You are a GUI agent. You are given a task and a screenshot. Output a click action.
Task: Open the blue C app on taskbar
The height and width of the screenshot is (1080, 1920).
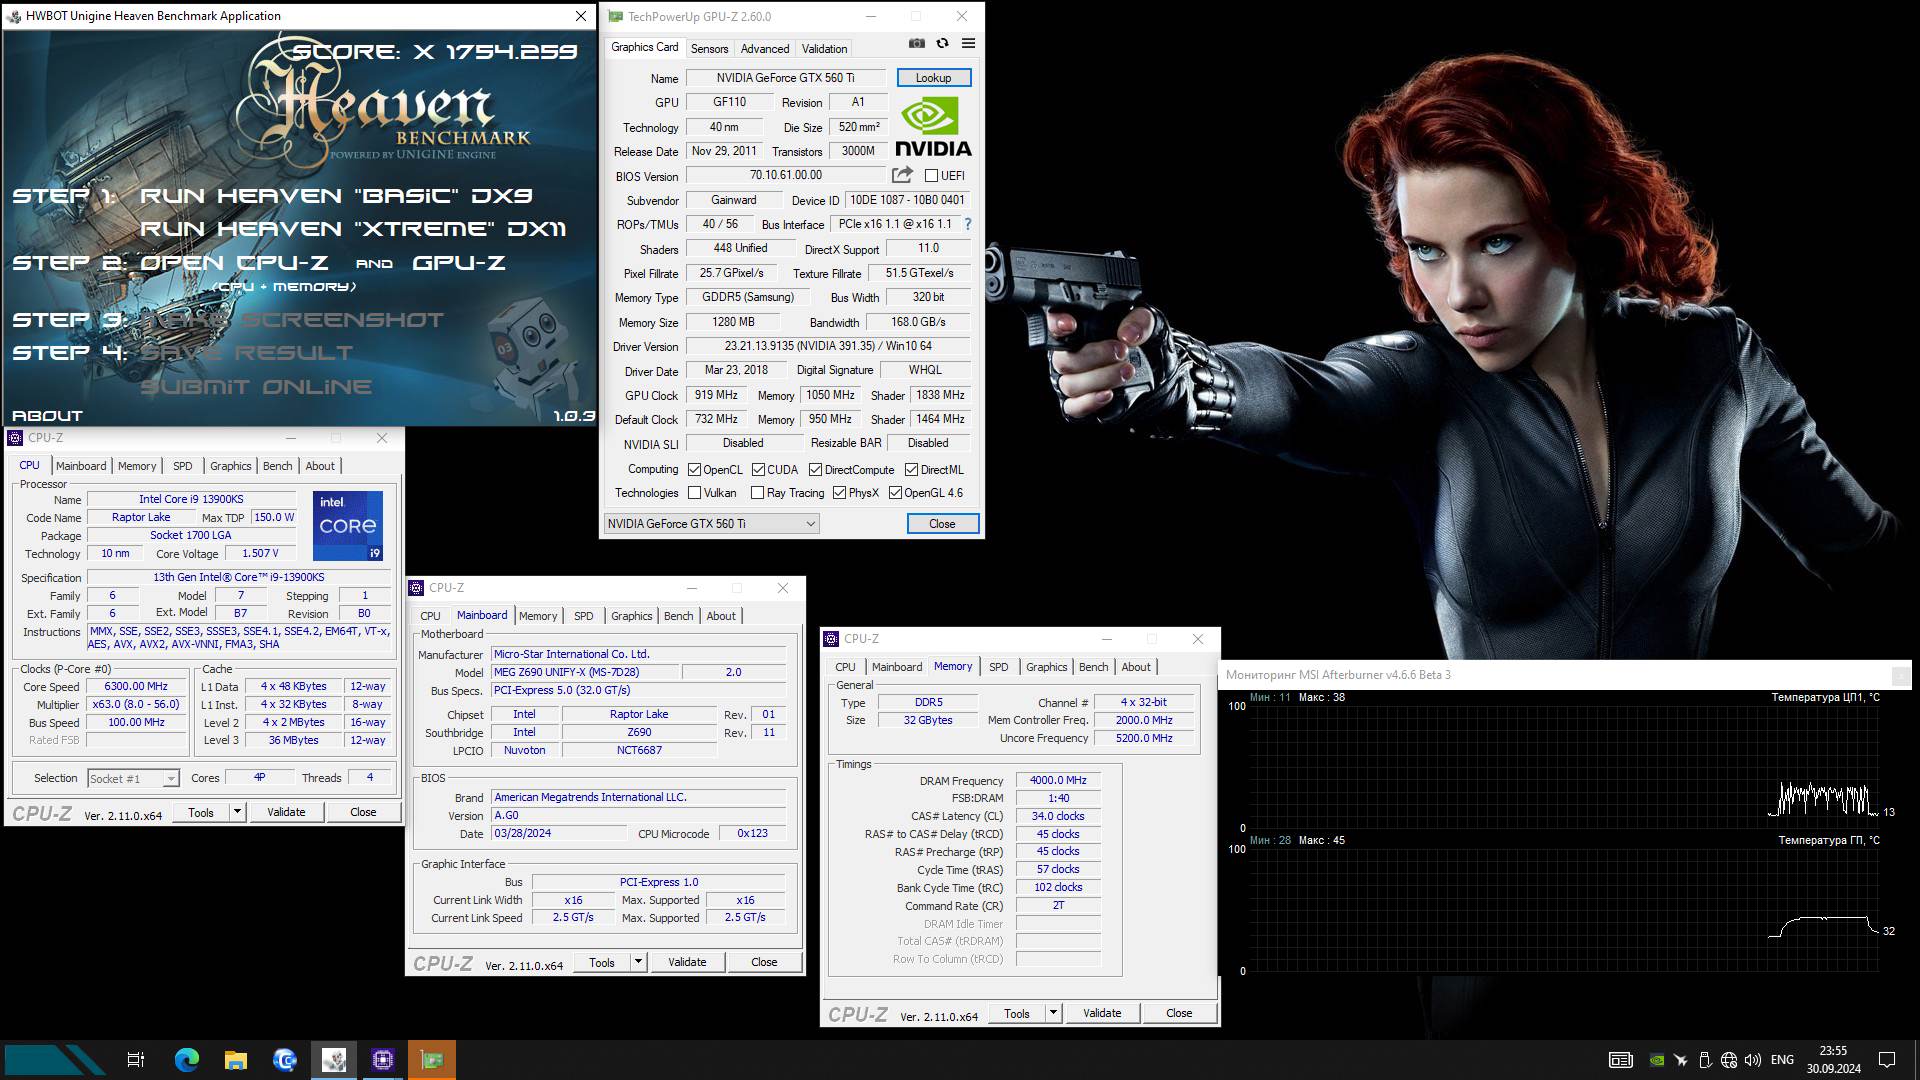point(284,1060)
